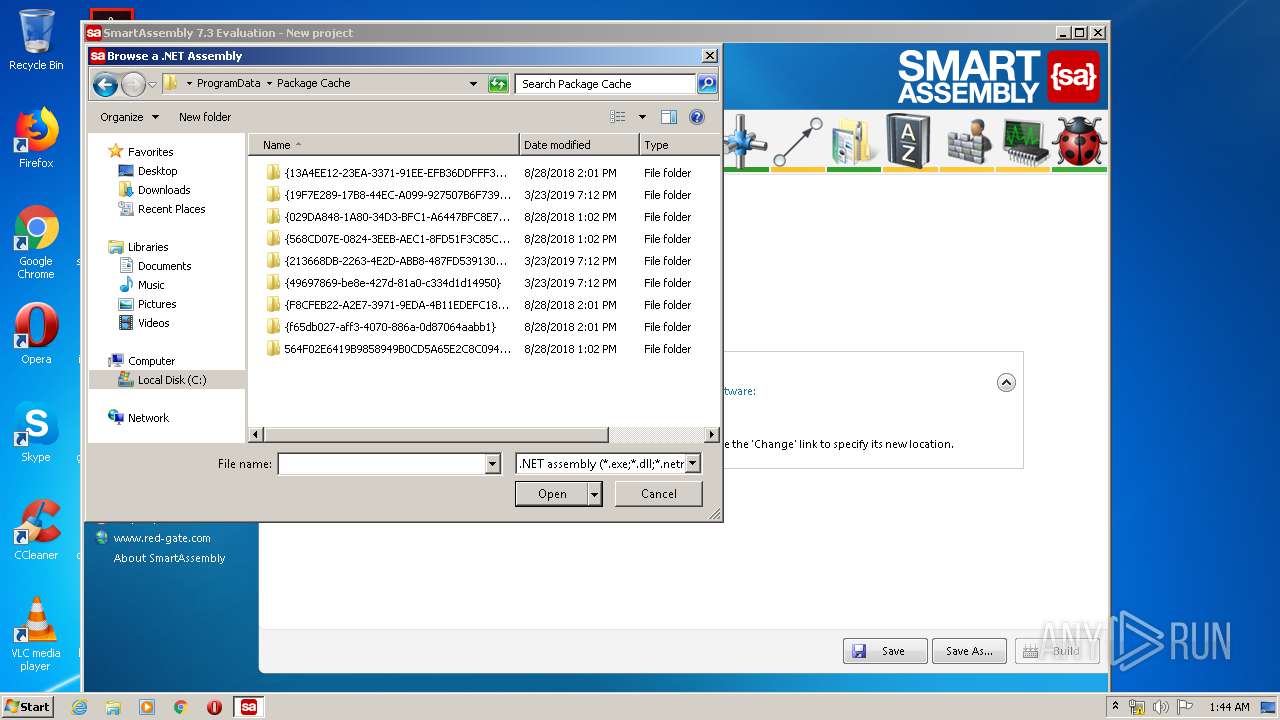The width and height of the screenshot is (1280, 720).
Task: Click the arrow pruning icon in SmartAssembly toolbar
Action: (798, 141)
